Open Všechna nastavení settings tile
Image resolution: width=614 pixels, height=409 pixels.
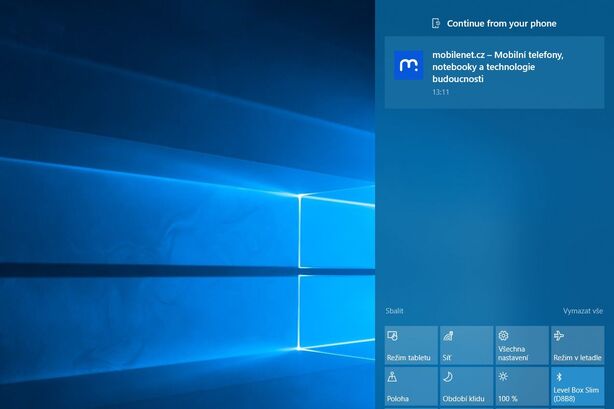point(522,345)
